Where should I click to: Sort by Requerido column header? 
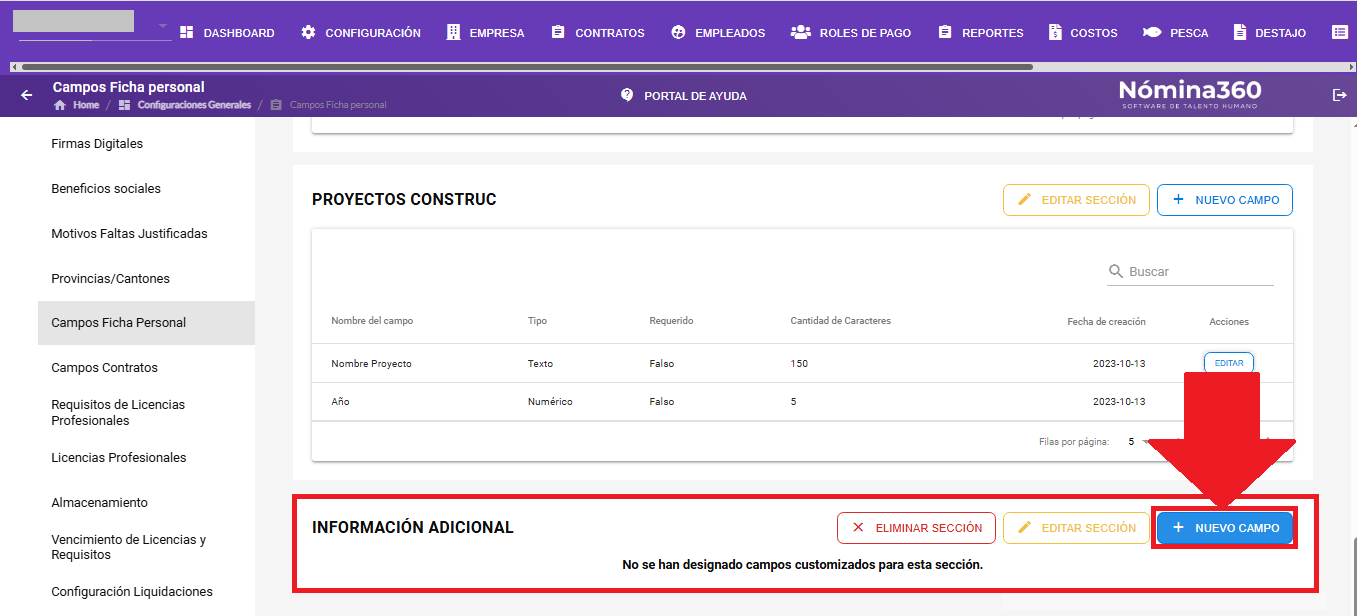[x=671, y=321]
